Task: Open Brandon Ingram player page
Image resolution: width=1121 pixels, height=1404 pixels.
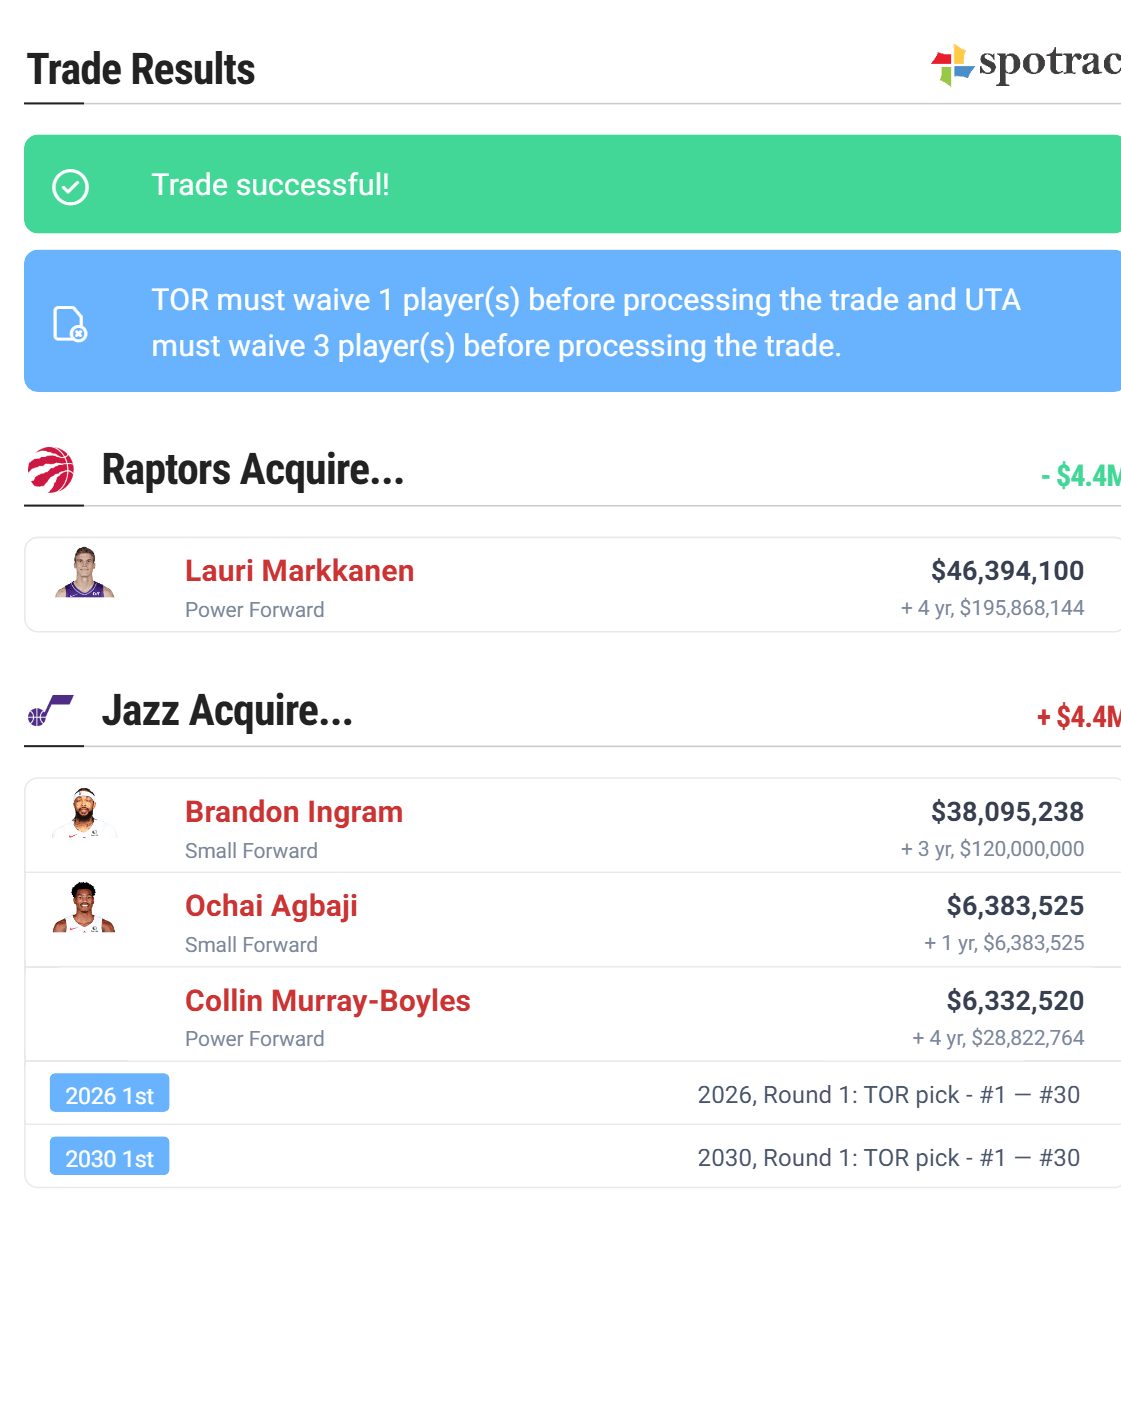Action: [294, 812]
